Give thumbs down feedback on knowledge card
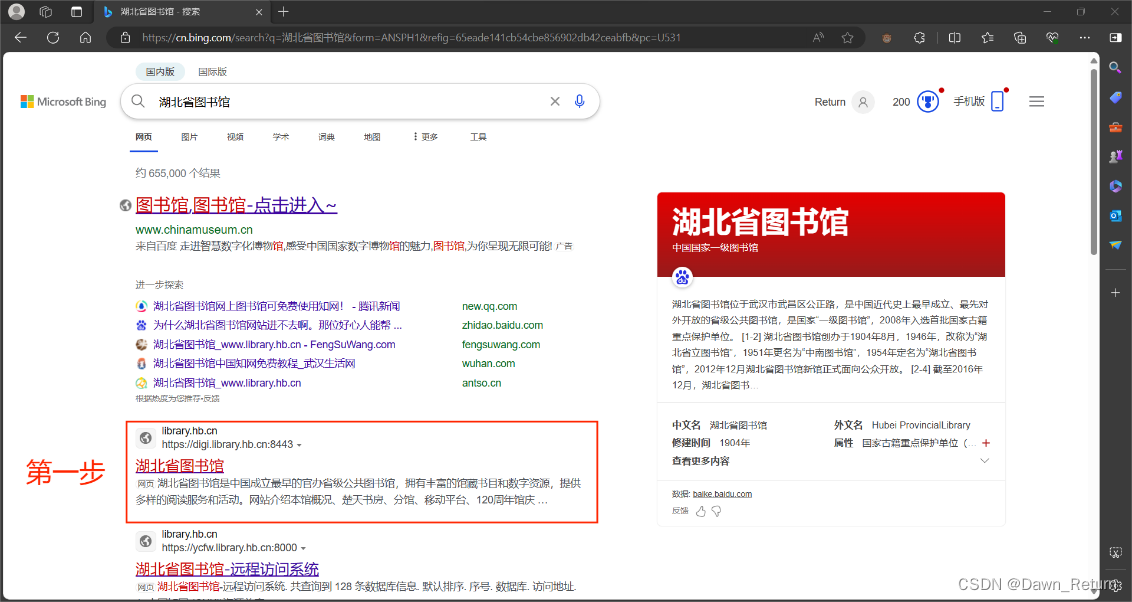 coord(716,511)
